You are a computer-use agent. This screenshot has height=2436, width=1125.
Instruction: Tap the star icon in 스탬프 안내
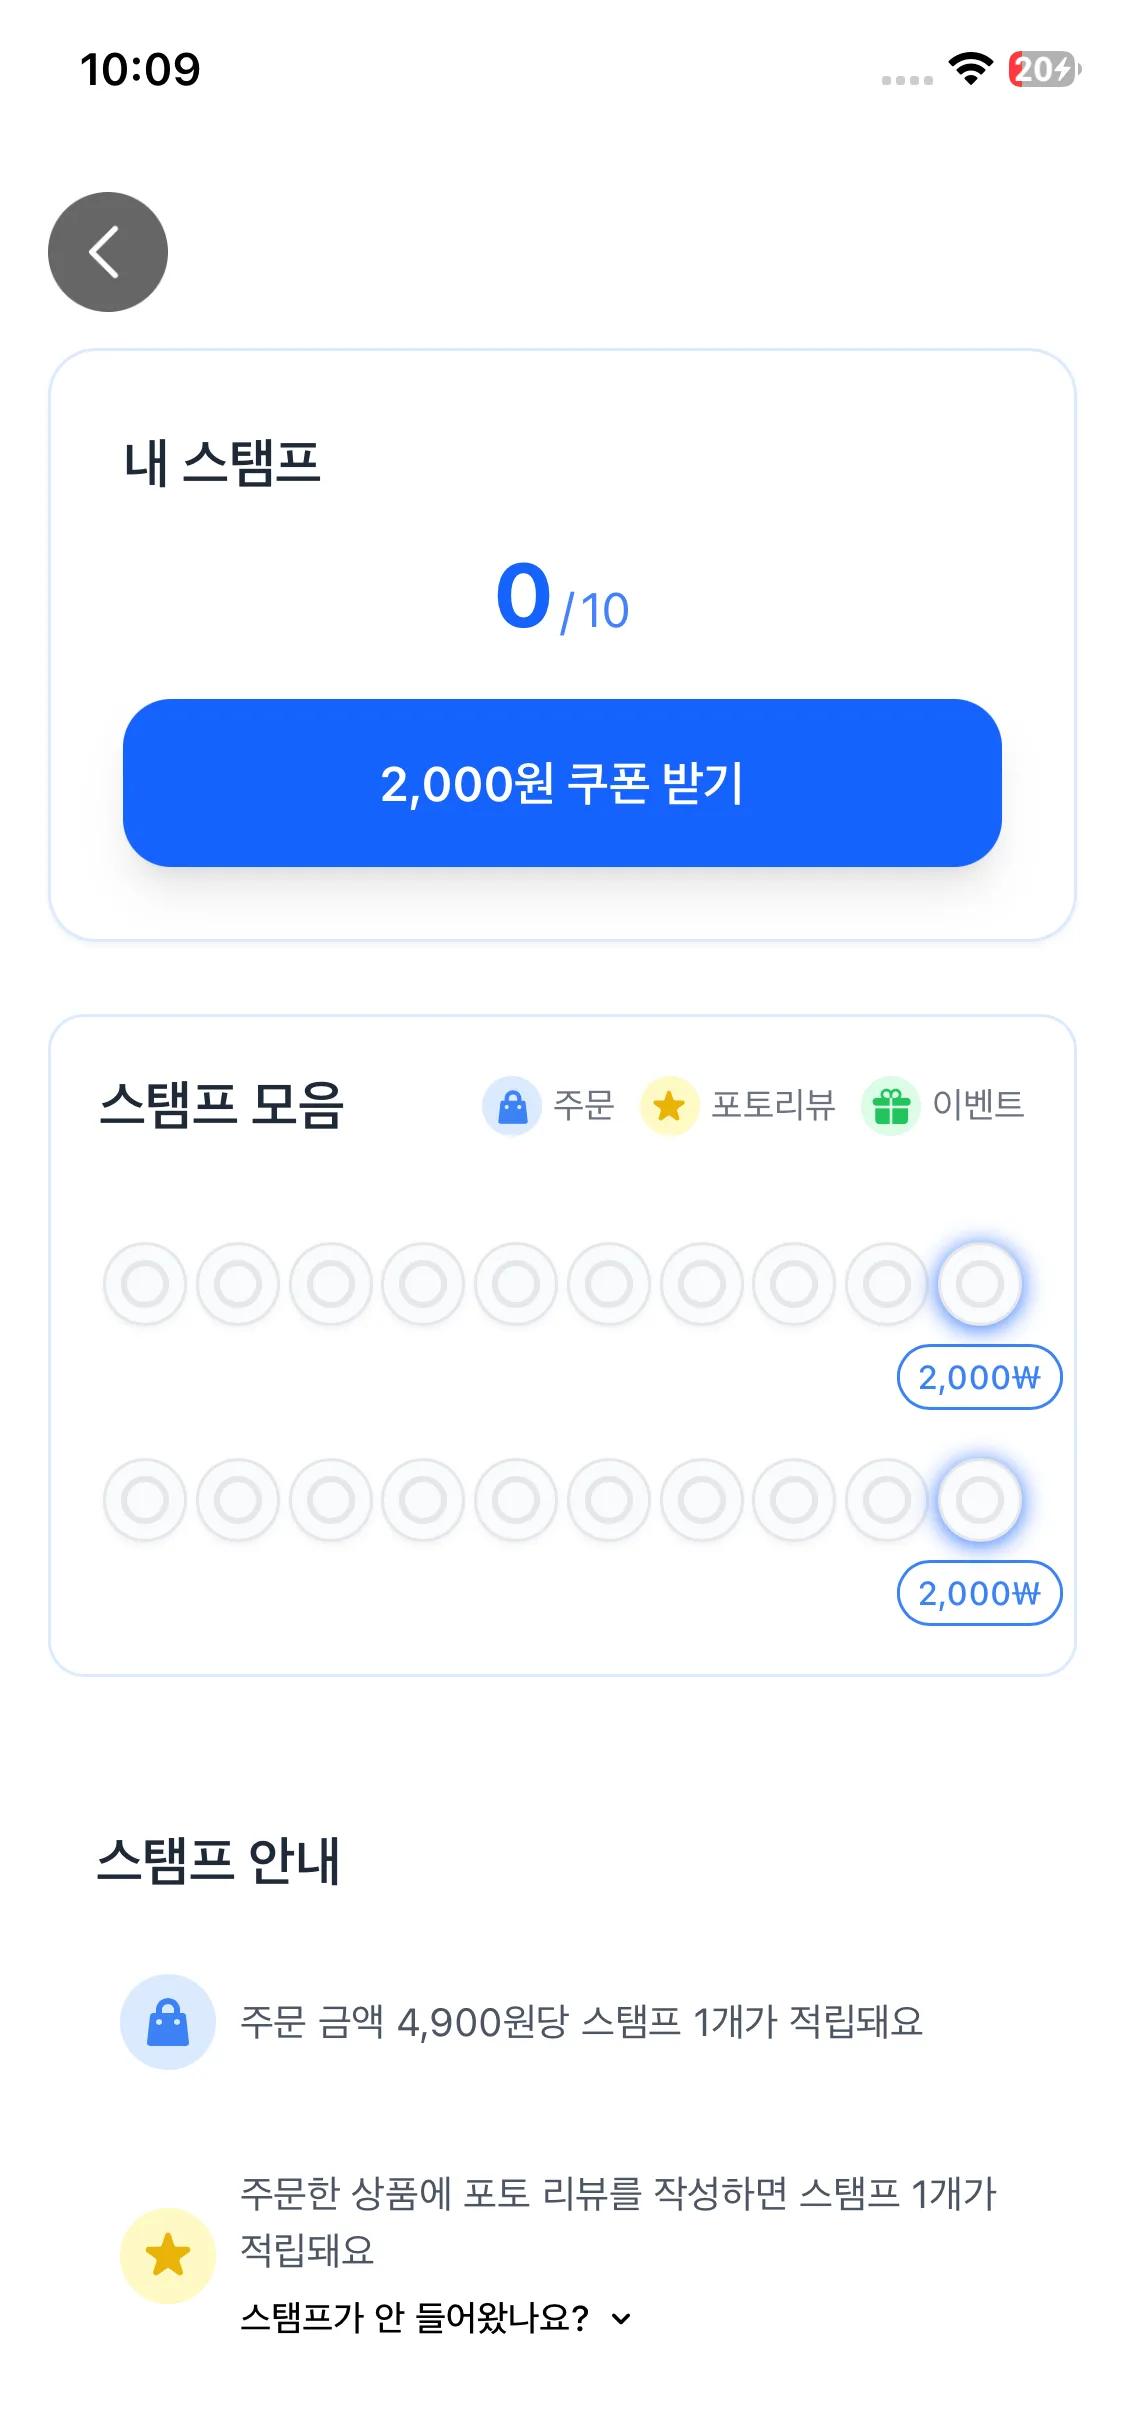pyautogui.click(x=168, y=2255)
